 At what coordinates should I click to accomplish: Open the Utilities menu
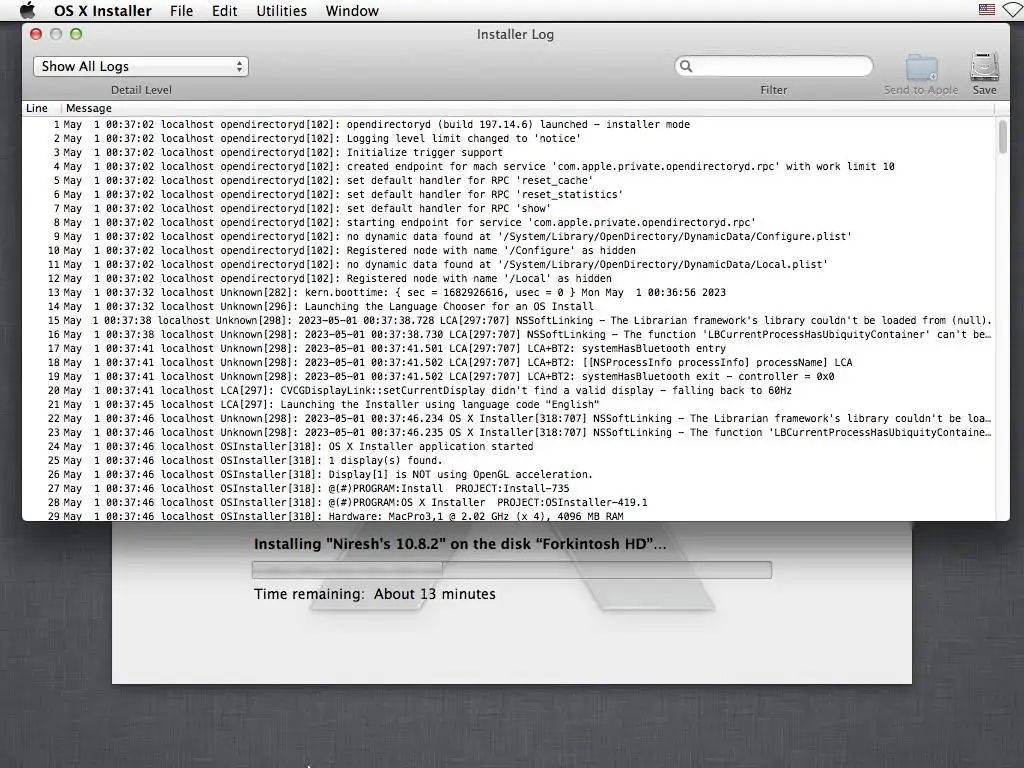click(x=281, y=11)
